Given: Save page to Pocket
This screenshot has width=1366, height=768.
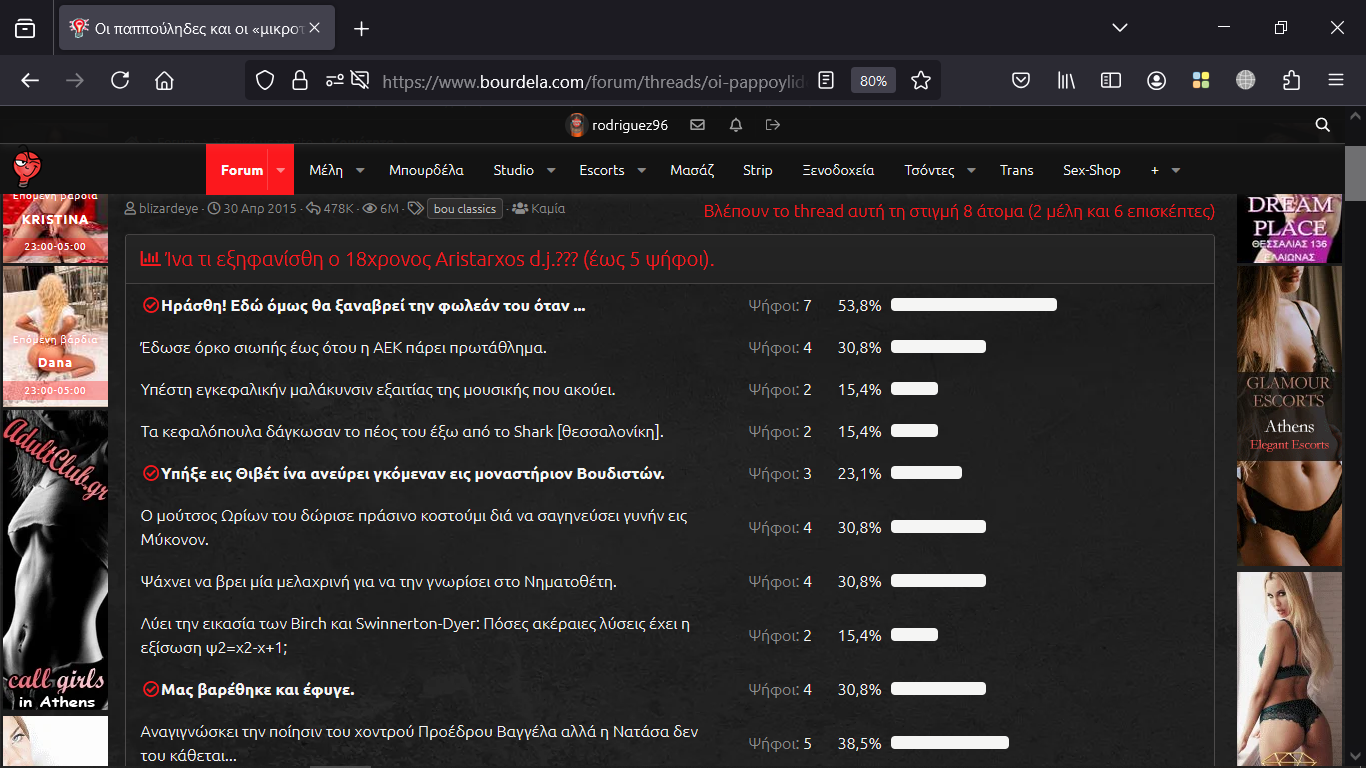Looking at the screenshot, I should [1021, 80].
